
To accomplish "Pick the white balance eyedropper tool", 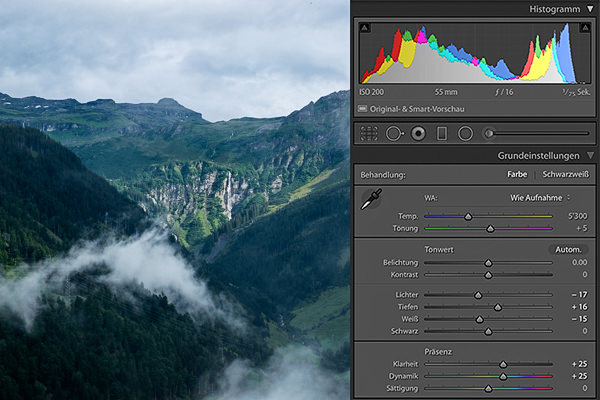I will click(x=371, y=199).
